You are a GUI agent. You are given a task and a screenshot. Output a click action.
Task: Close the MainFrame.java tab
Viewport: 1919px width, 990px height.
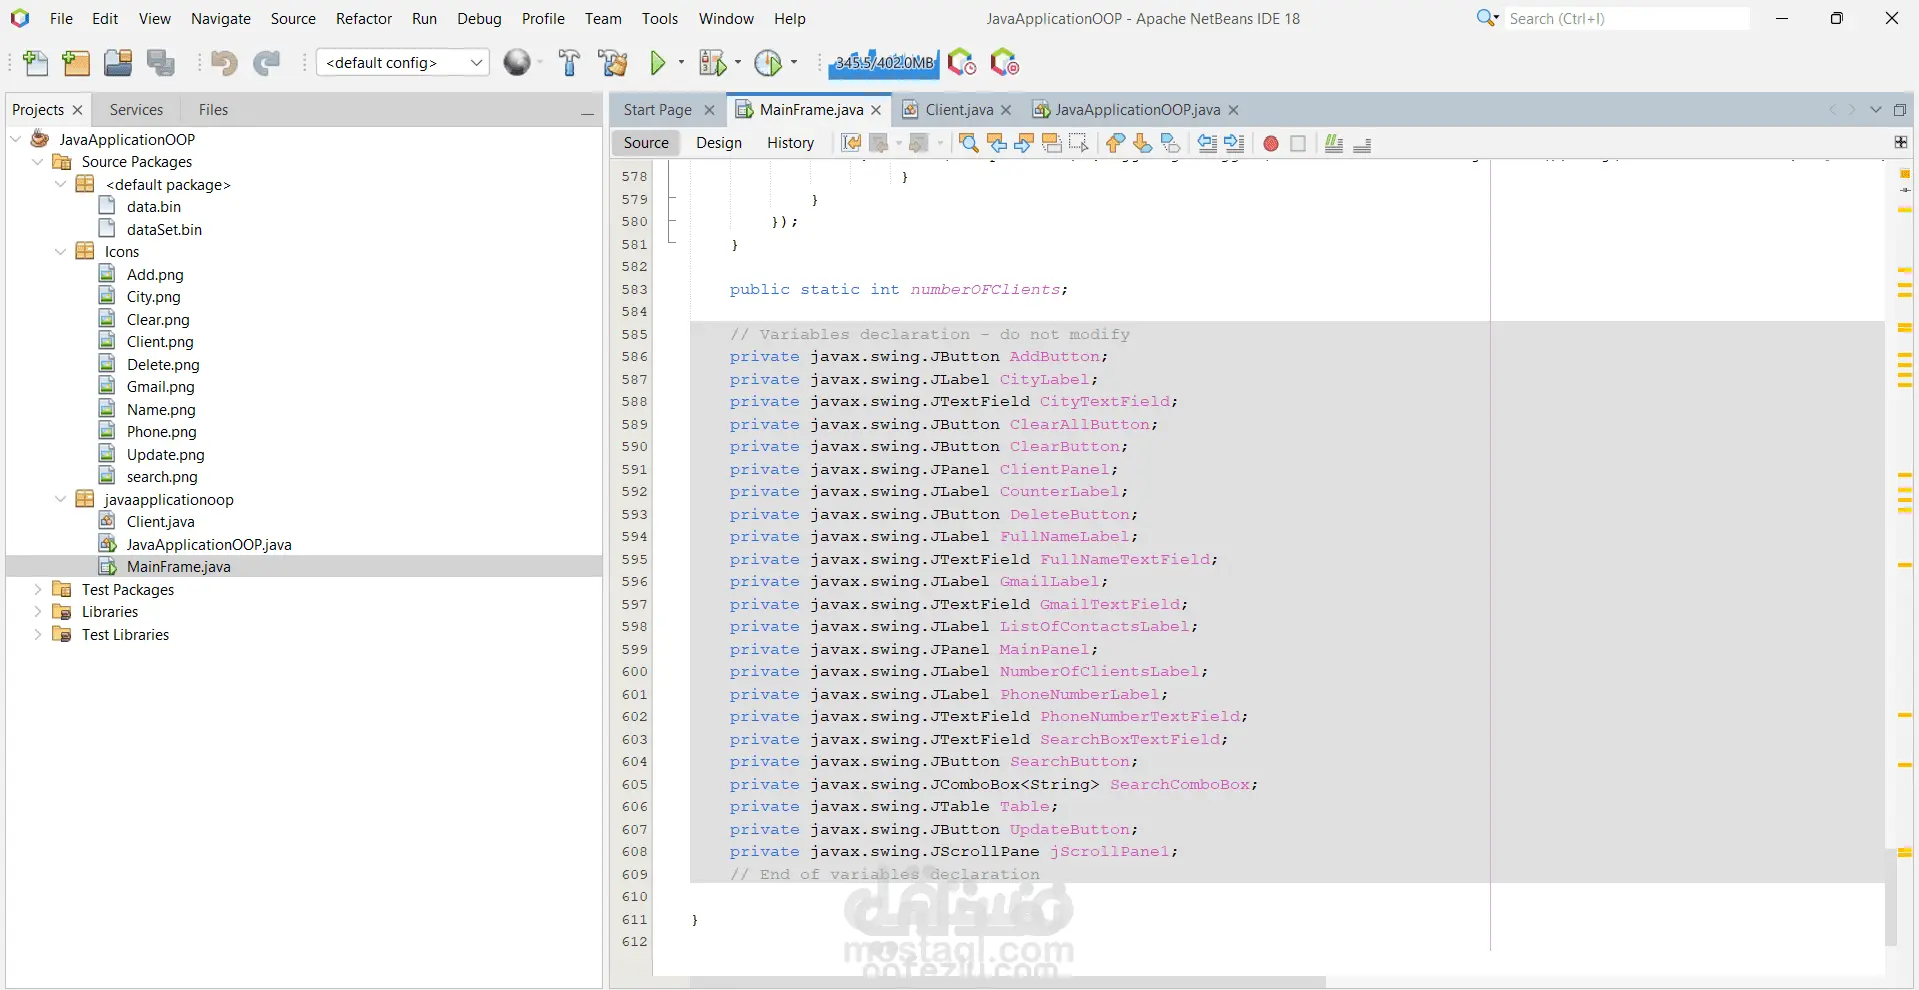point(876,110)
